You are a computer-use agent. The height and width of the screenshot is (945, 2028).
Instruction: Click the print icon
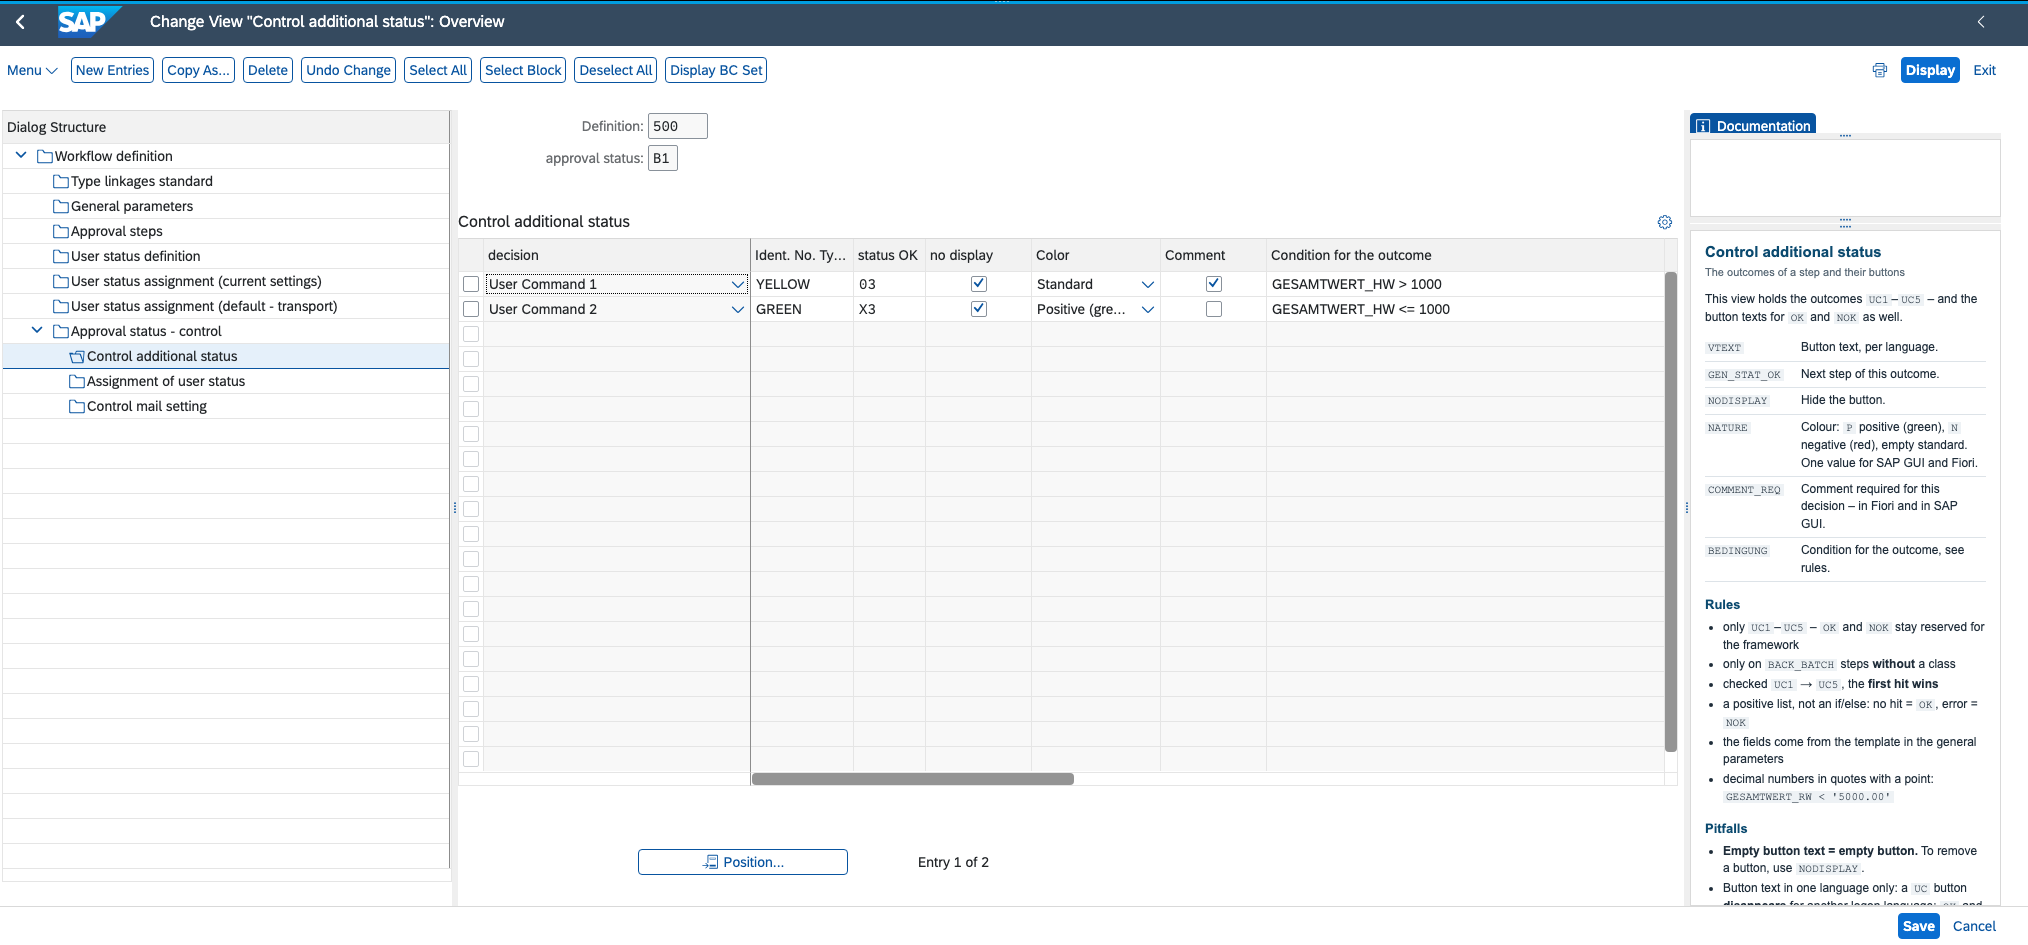pos(1879,70)
